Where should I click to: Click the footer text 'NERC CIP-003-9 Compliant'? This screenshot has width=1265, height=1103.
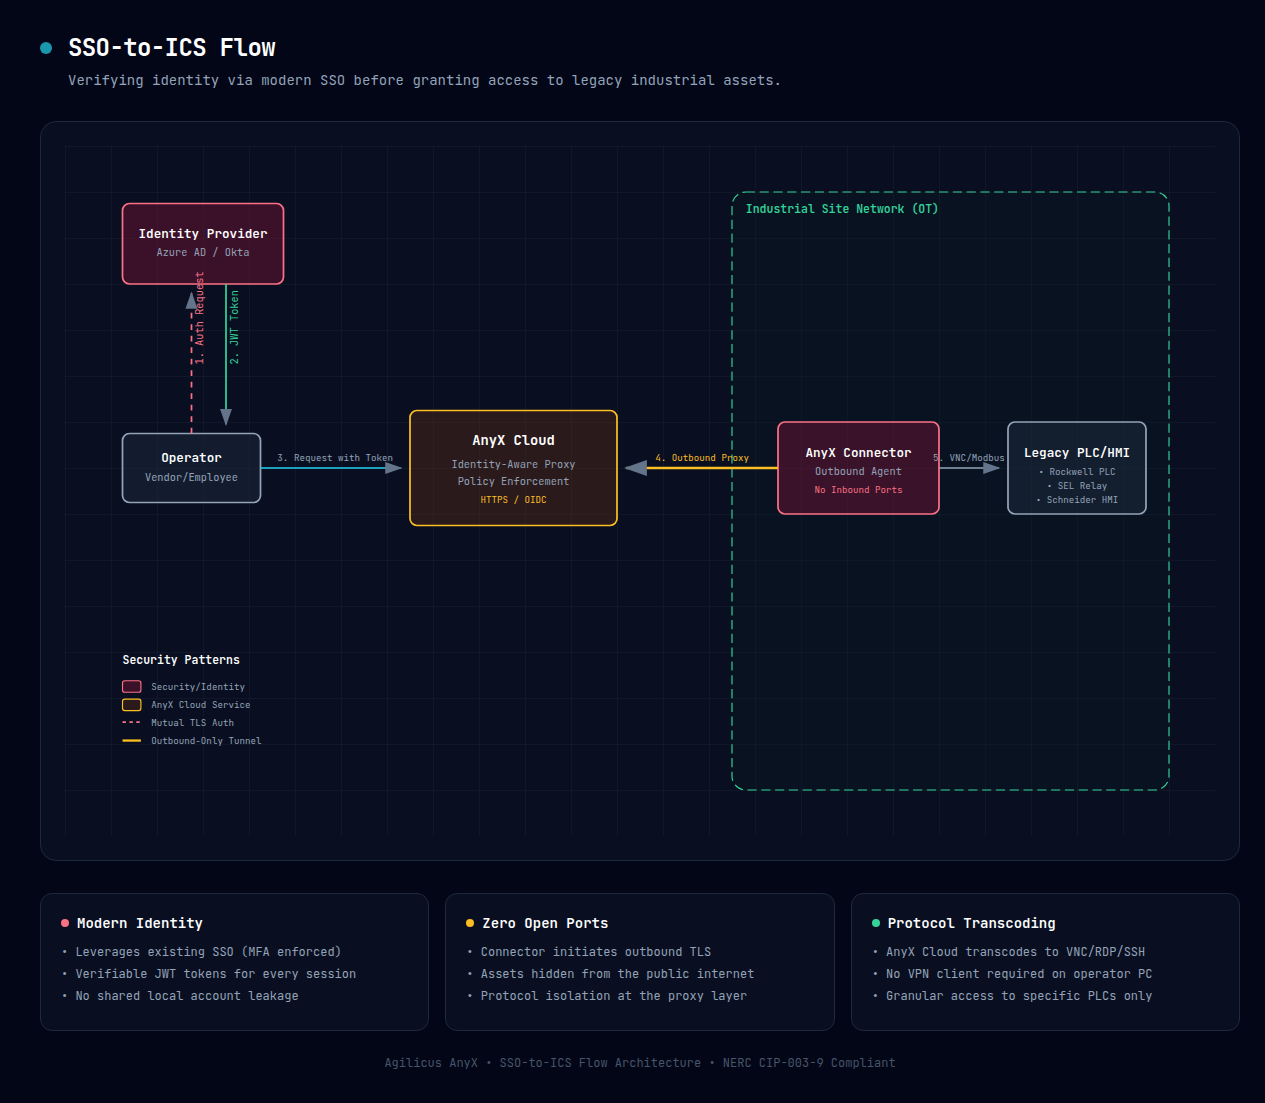pos(809,1063)
